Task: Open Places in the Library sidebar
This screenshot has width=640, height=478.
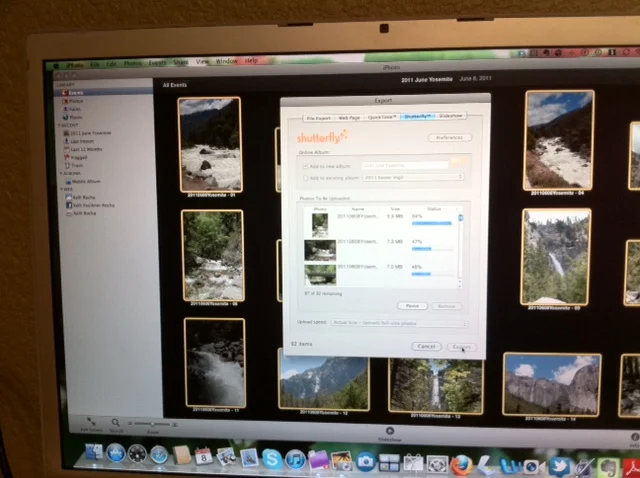Action: 73,117
